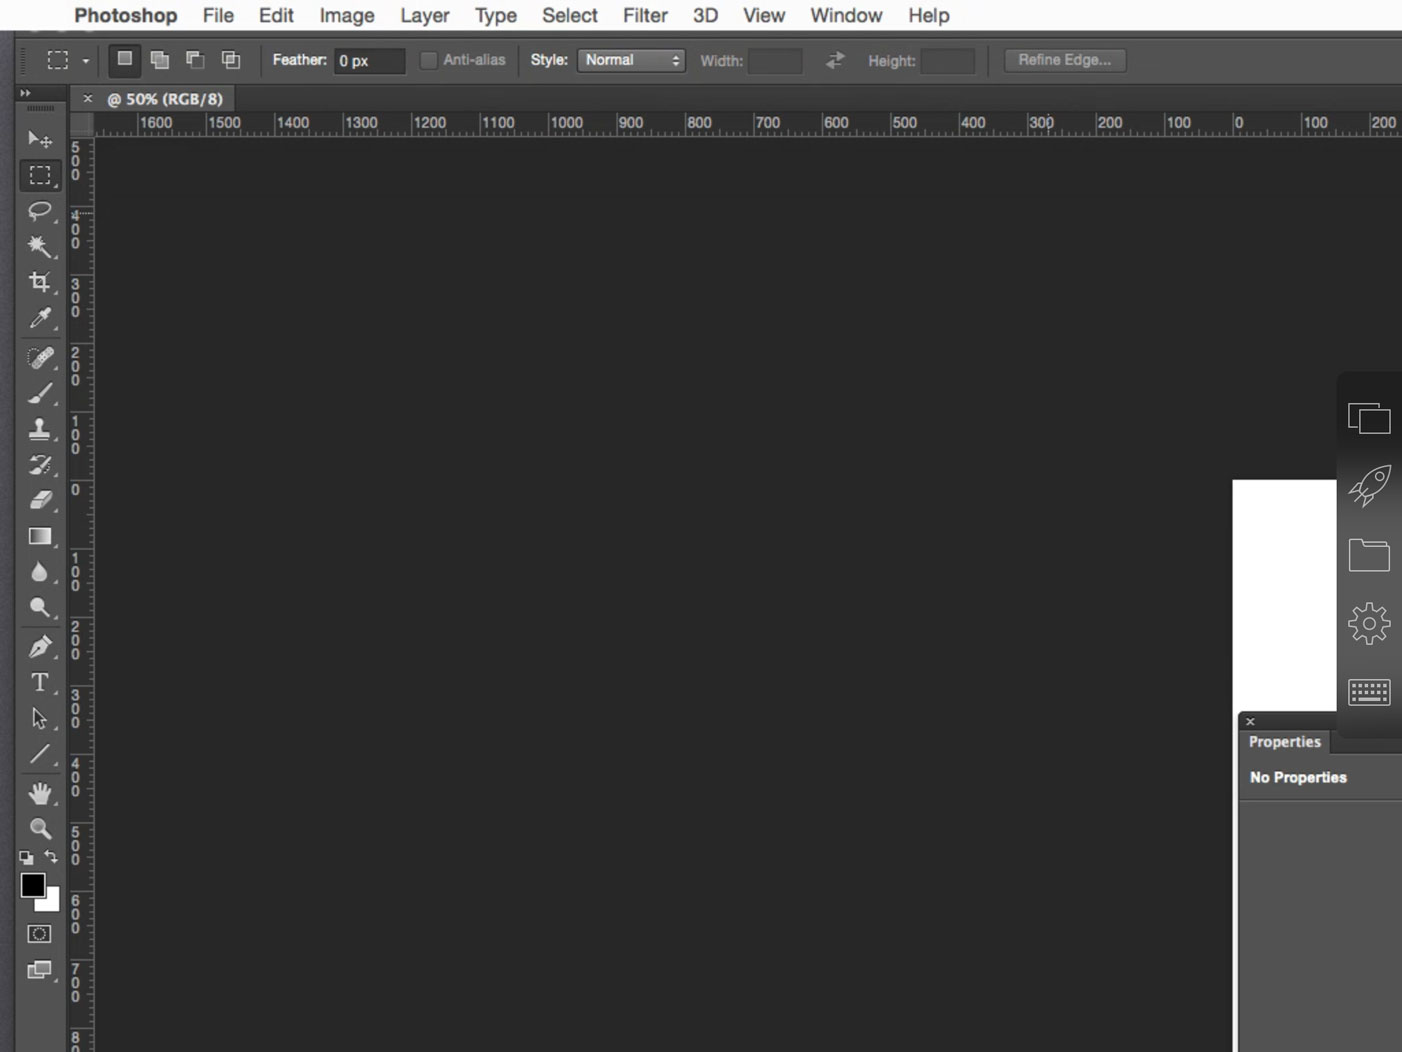Select the Eraser tool
This screenshot has height=1052, width=1402.
click(x=40, y=500)
